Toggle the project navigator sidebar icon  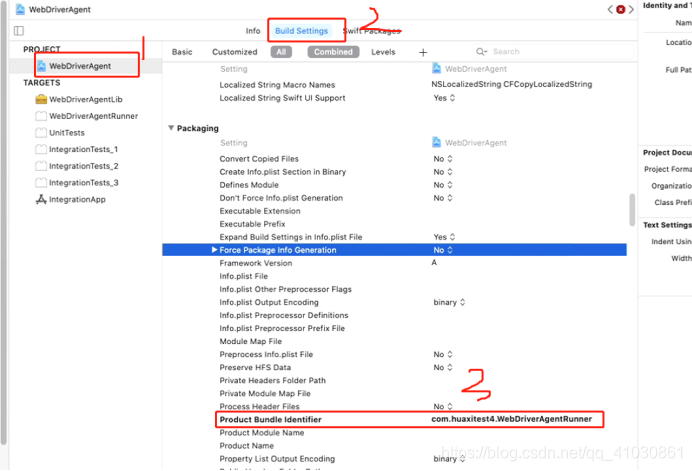19,31
